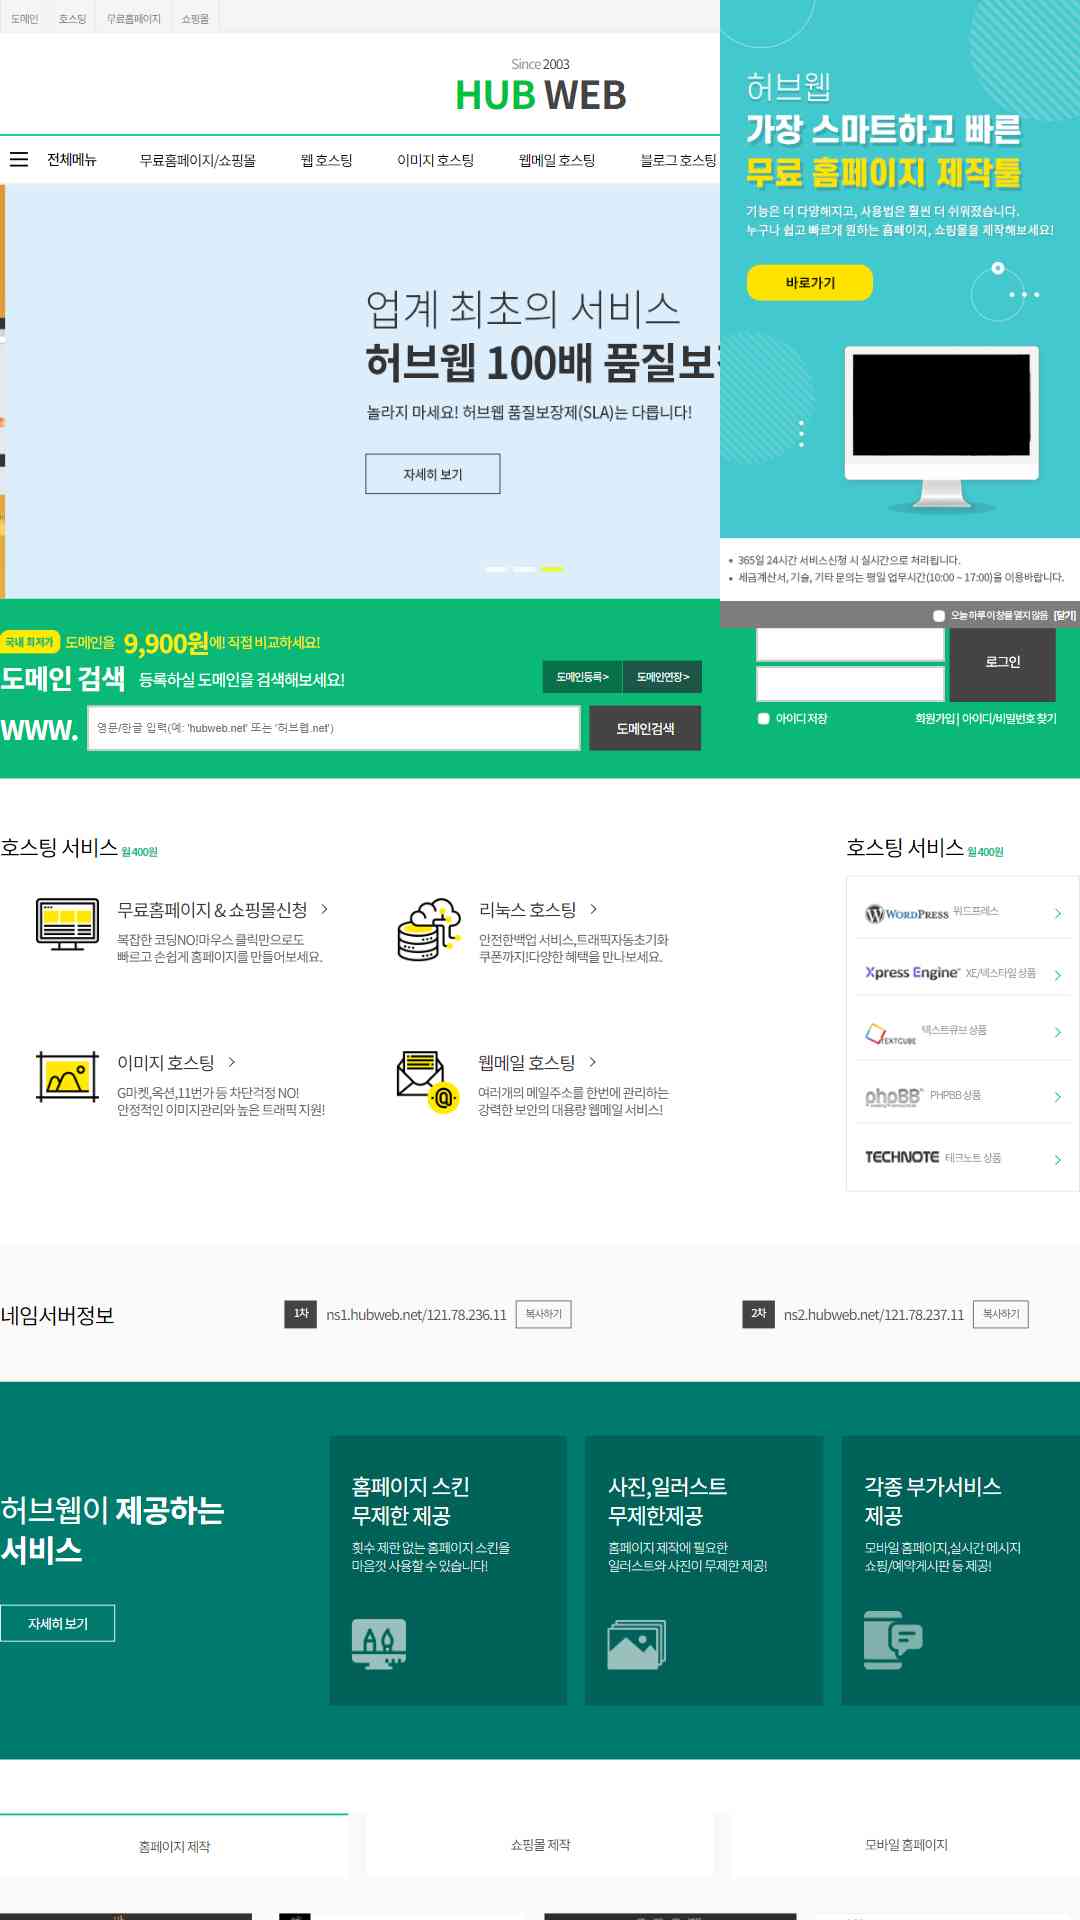The image size is (1080, 1920).
Task: Open 웹 호스팅 nav menu
Action: click(x=327, y=160)
